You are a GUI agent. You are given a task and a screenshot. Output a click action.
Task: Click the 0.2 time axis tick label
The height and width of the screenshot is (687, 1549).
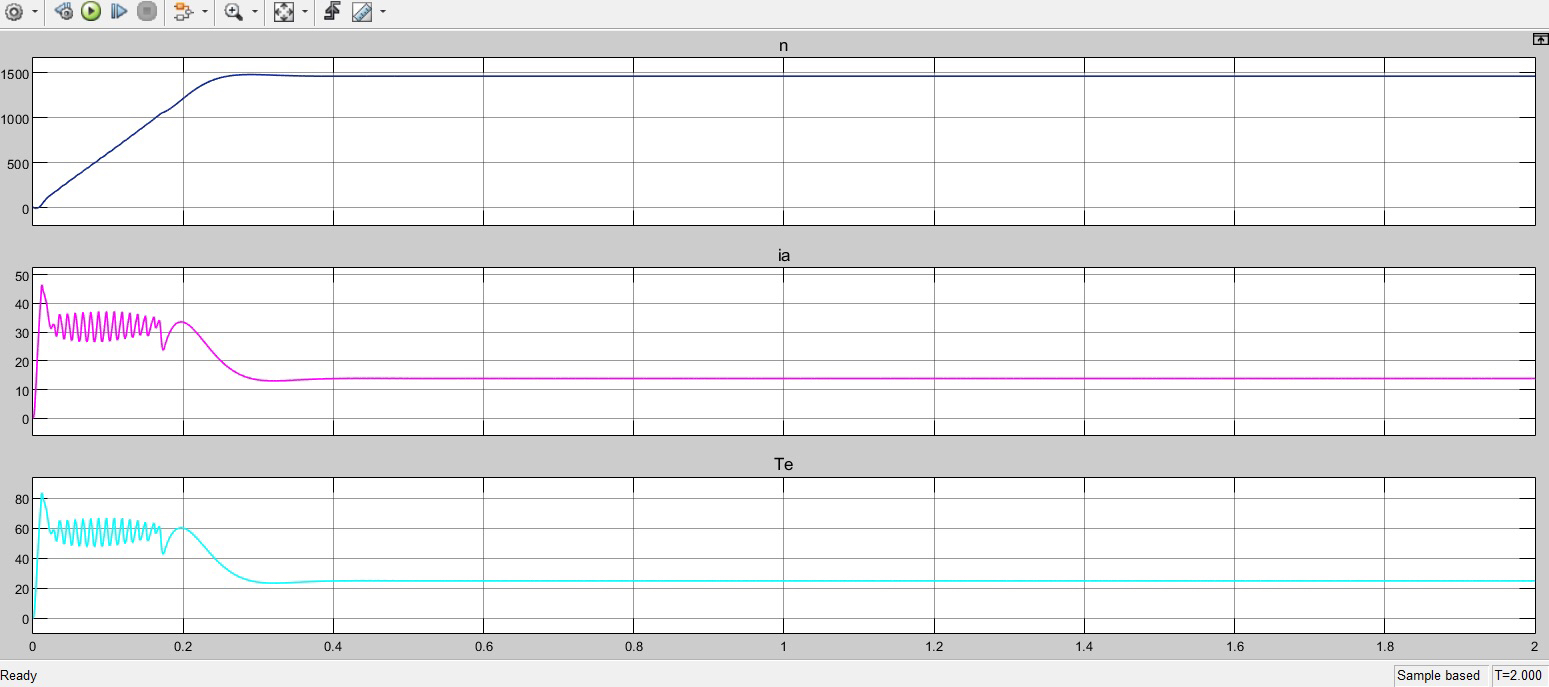pyautogui.click(x=183, y=647)
